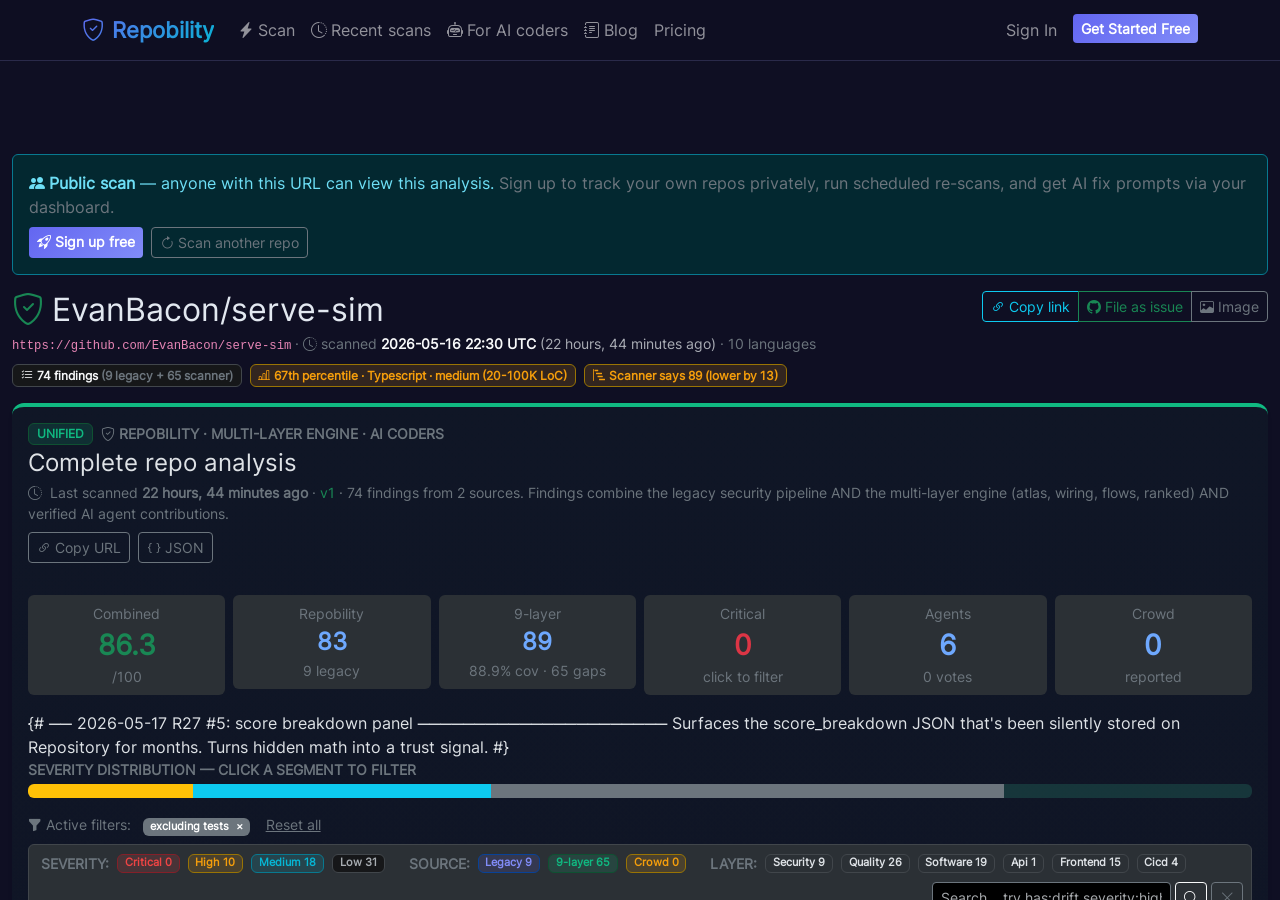Click the Crowd 0 reported card
1280x900 pixels.
pos(1153,645)
